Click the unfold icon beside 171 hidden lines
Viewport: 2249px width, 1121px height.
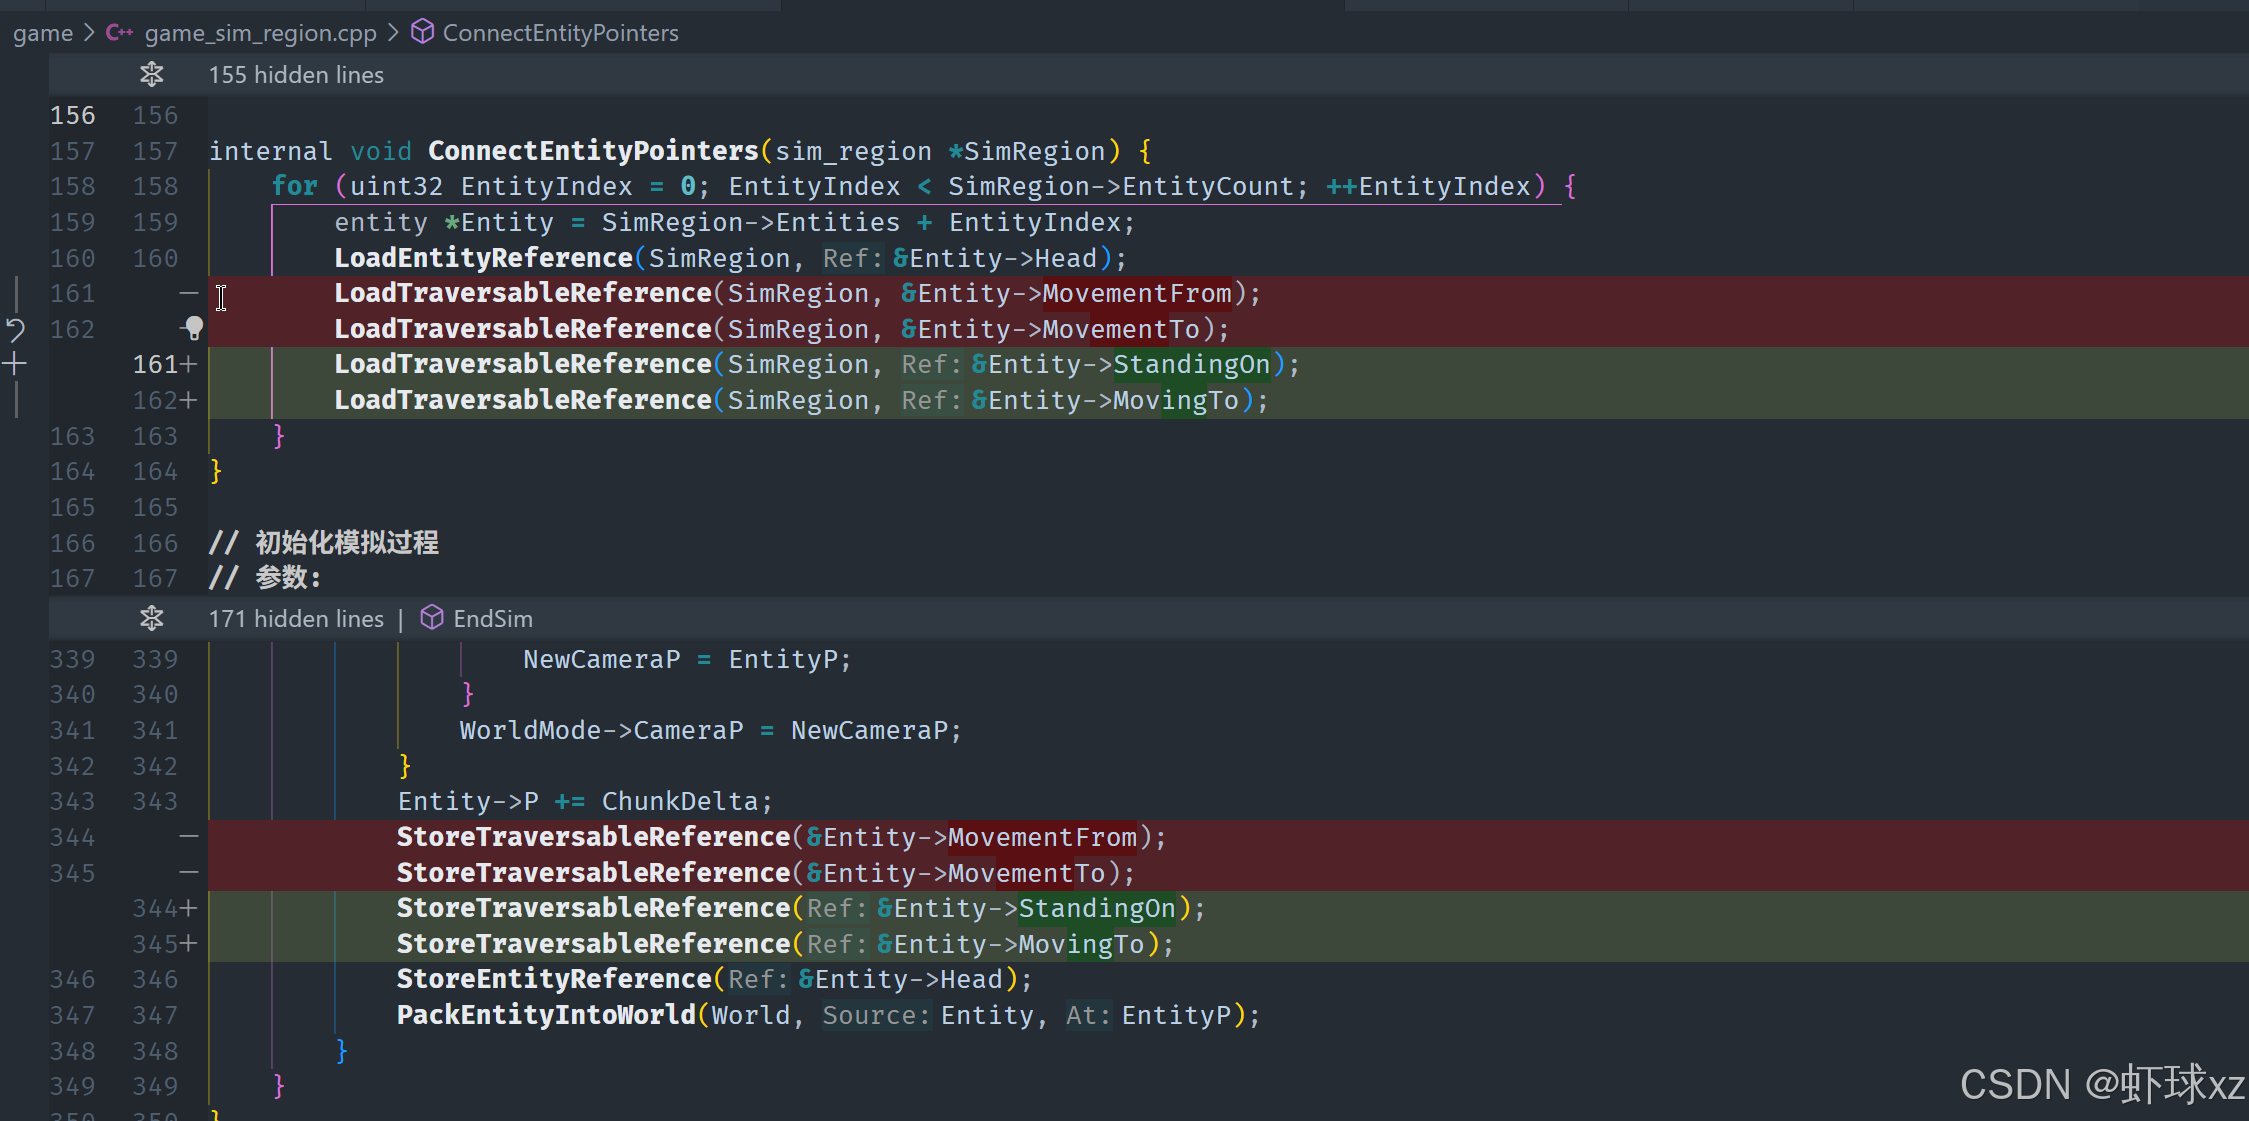(152, 618)
